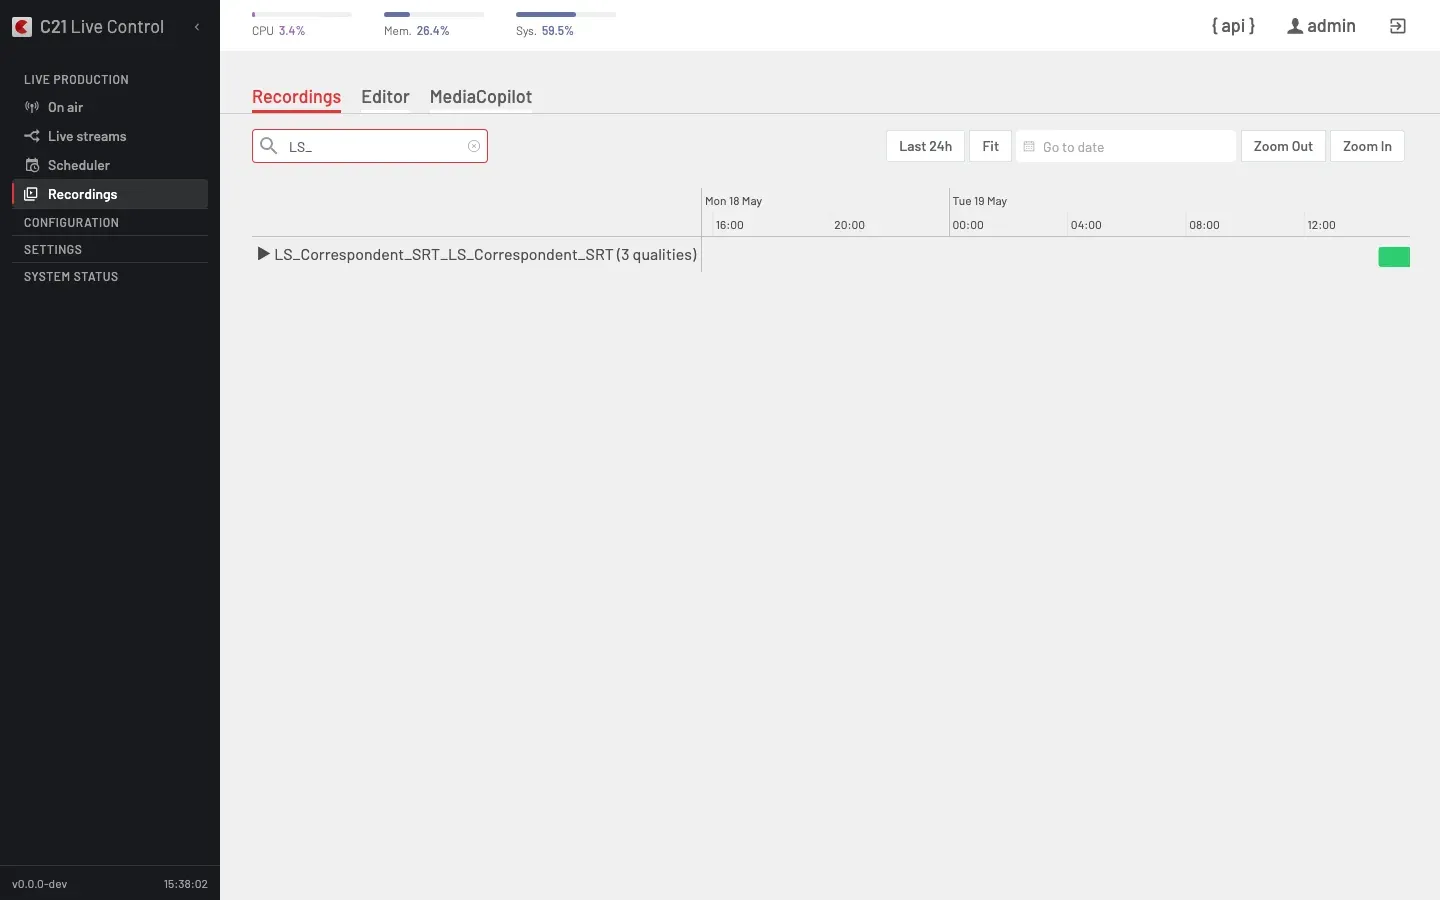Click the CPU 3.4% value
The height and width of the screenshot is (900, 1440).
(292, 31)
